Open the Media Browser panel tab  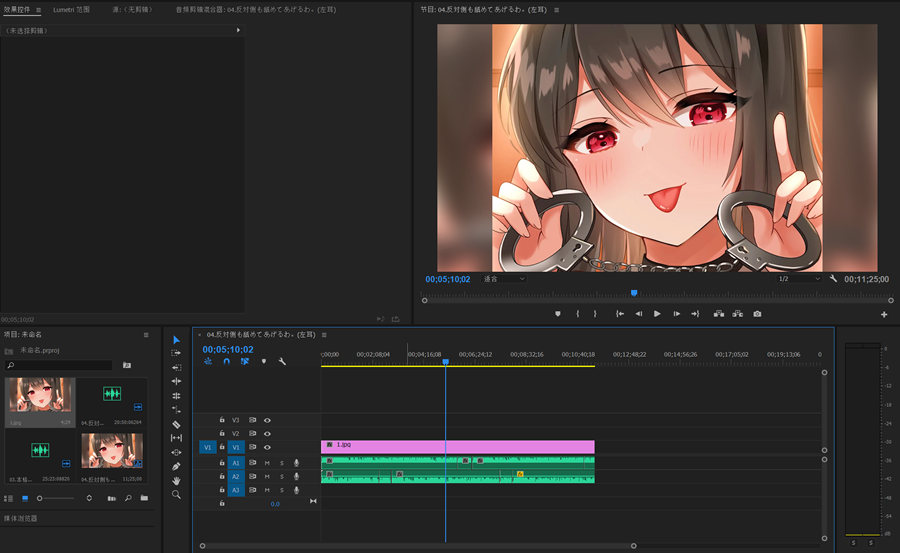click(21, 519)
